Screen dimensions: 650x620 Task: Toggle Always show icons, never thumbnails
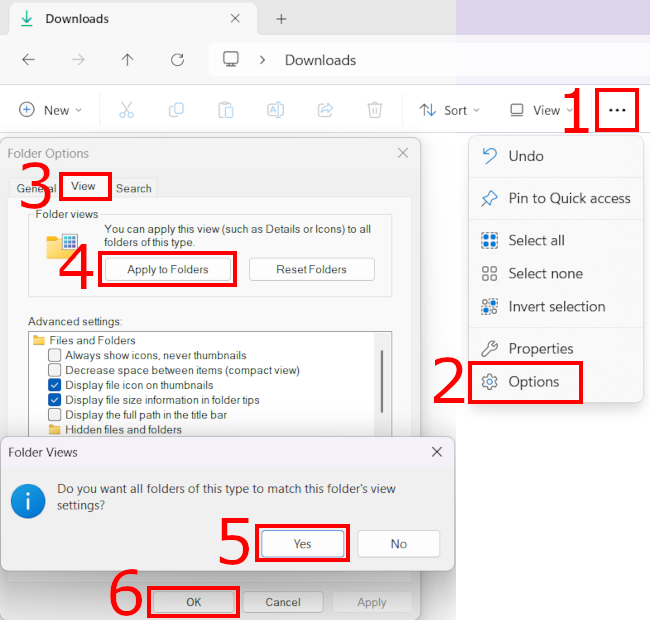tap(54, 355)
